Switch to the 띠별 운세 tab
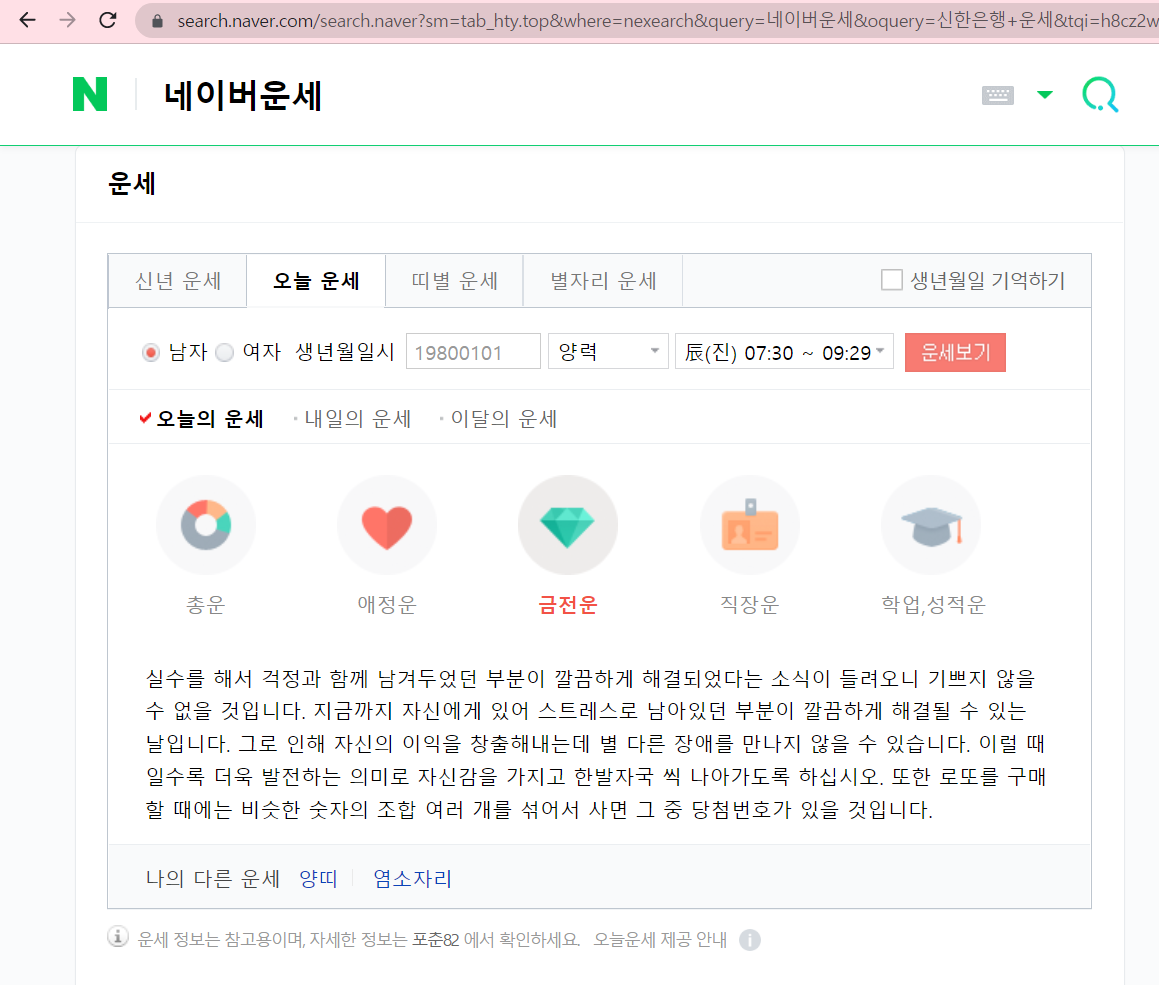 [453, 281]
